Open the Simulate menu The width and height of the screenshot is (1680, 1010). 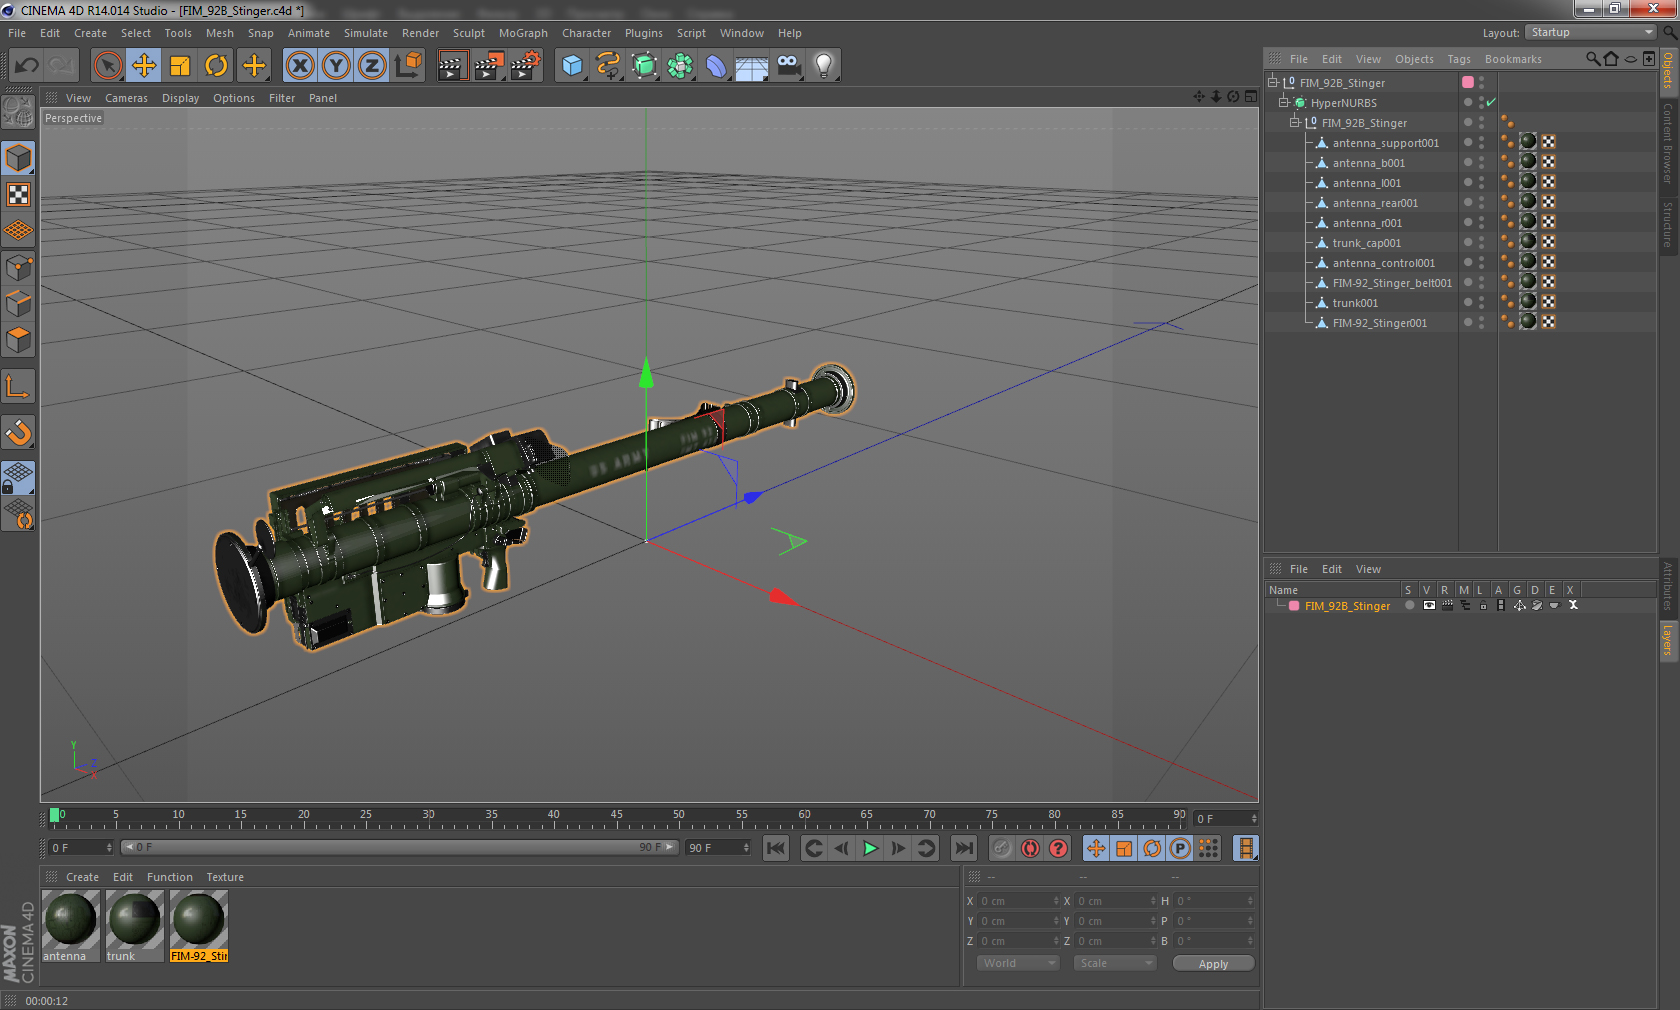coord(366,33)
